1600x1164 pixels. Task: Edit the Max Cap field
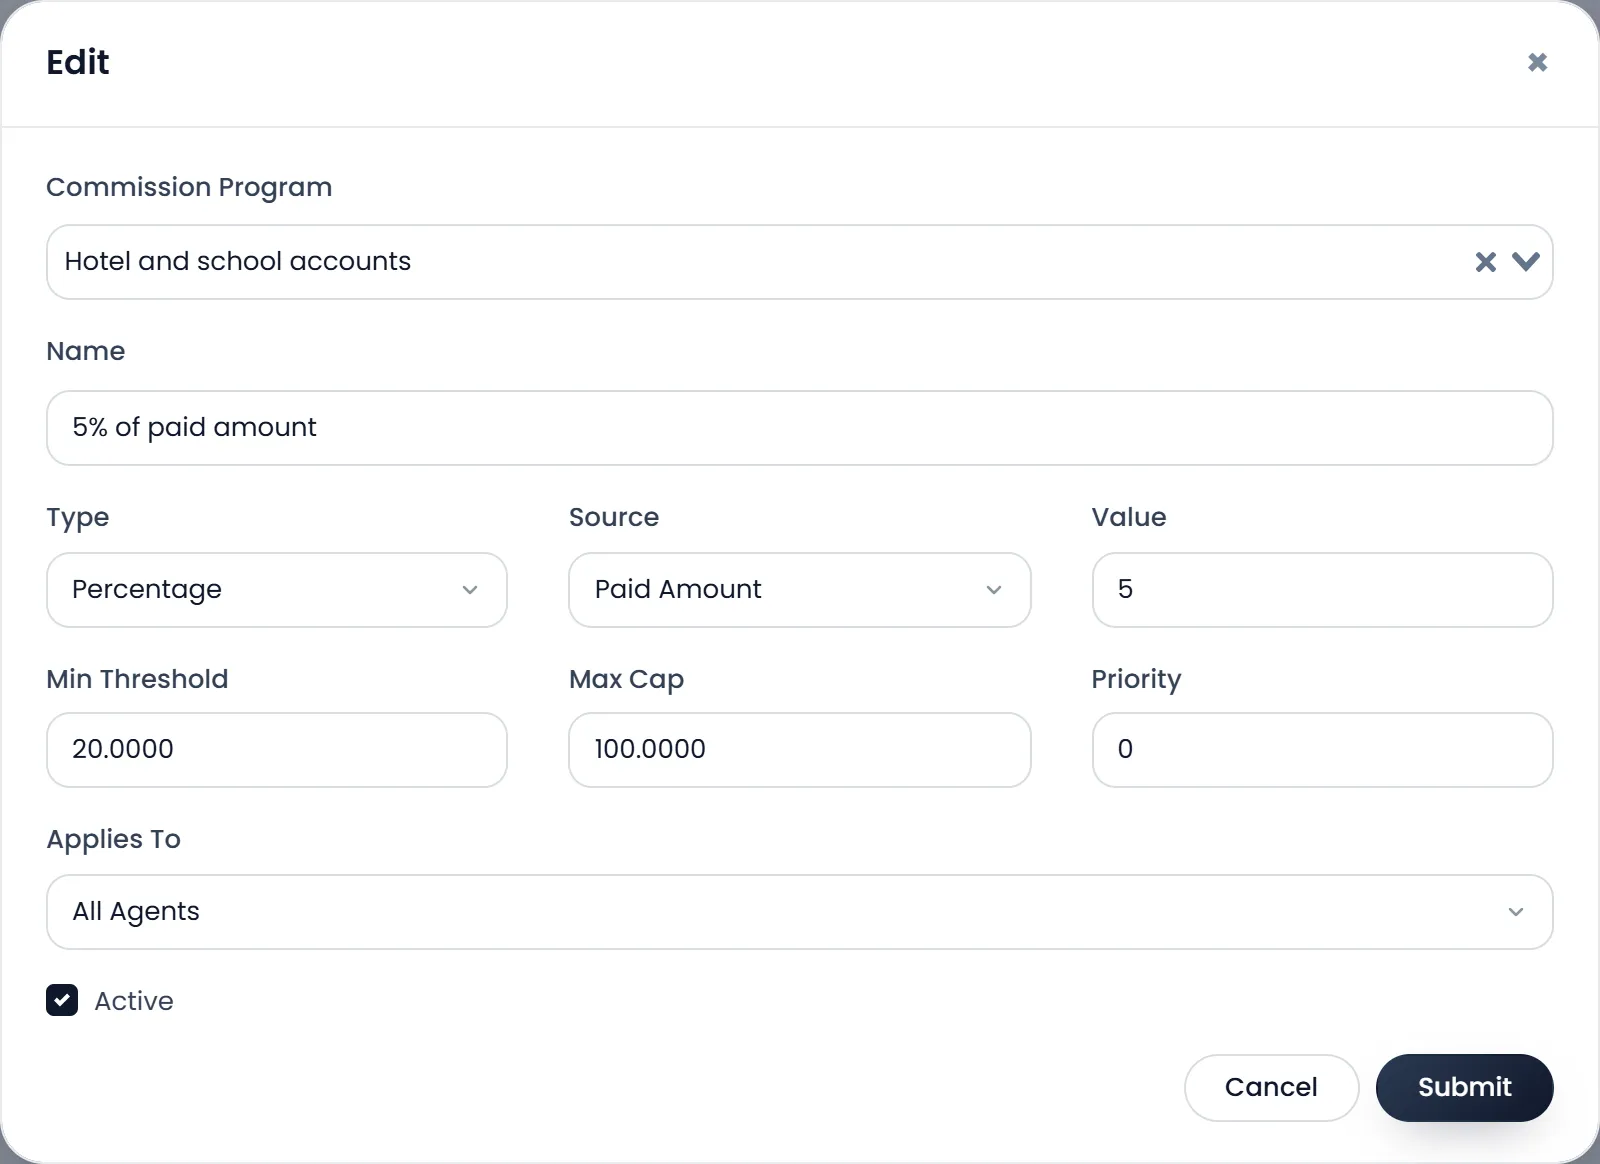799,750
